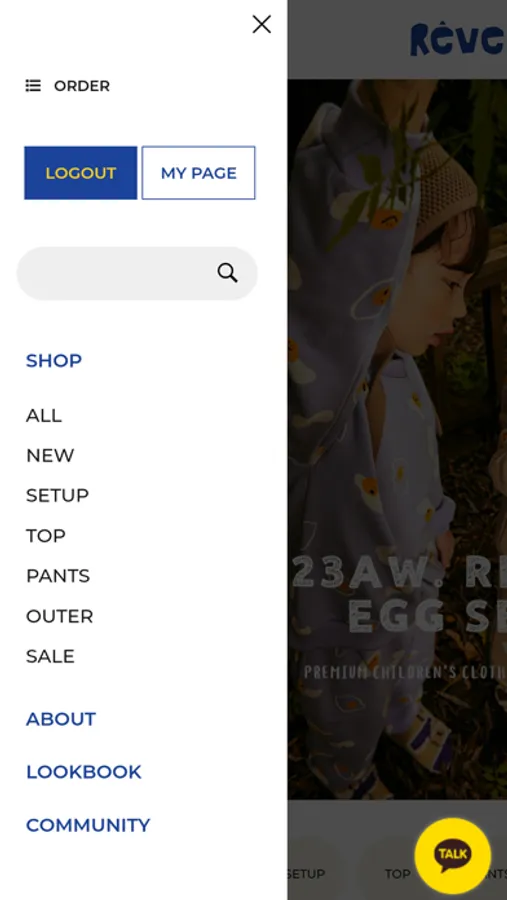Select the NEW category
The height and width of the screenshot is (900, 507).
[x=50, y=455]
